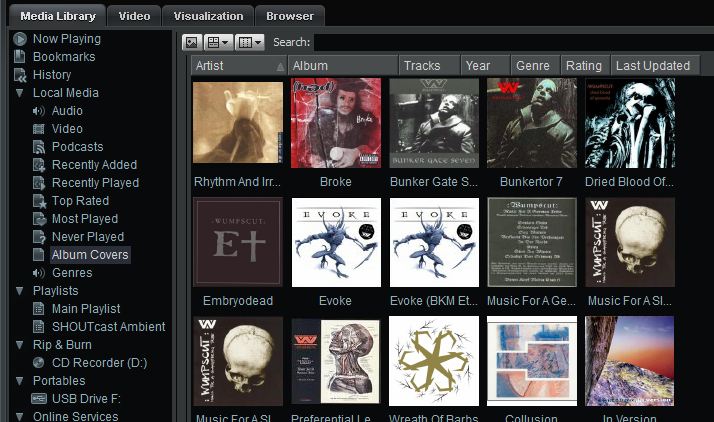
Task: Open the Recently Added list
Action: [94, 165]
